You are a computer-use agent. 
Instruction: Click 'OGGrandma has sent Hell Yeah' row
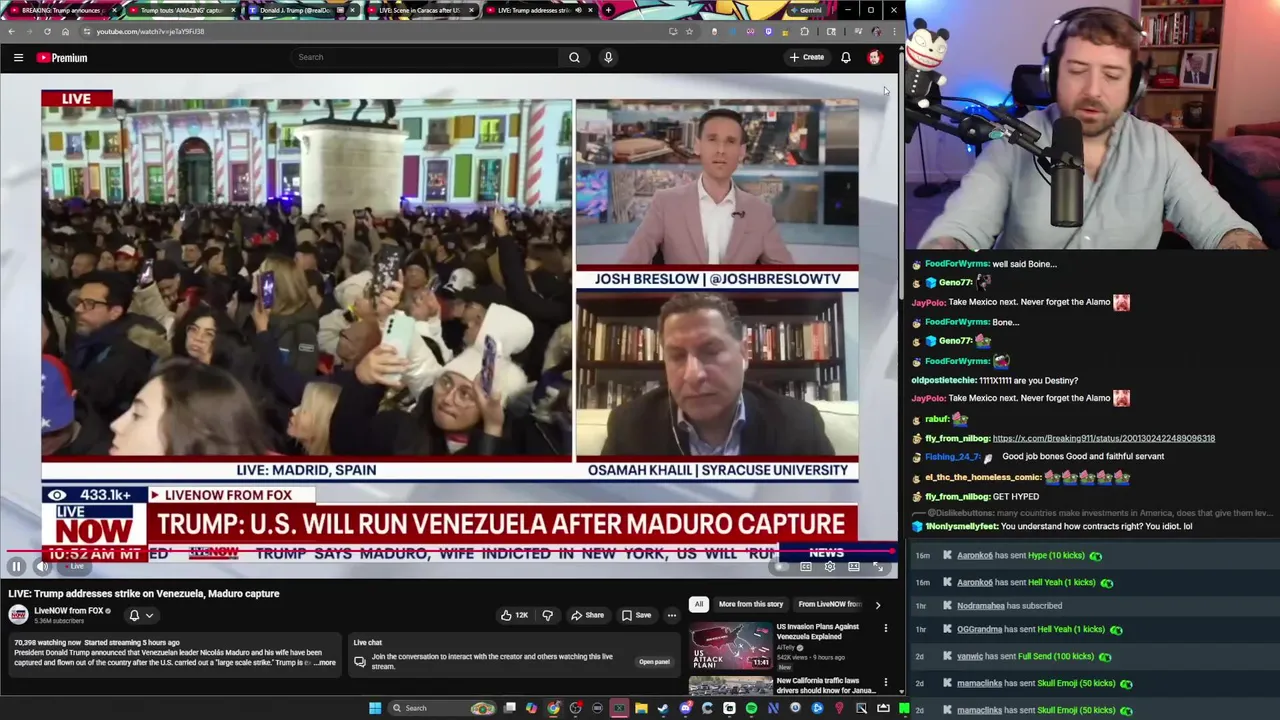point(1093,630)
